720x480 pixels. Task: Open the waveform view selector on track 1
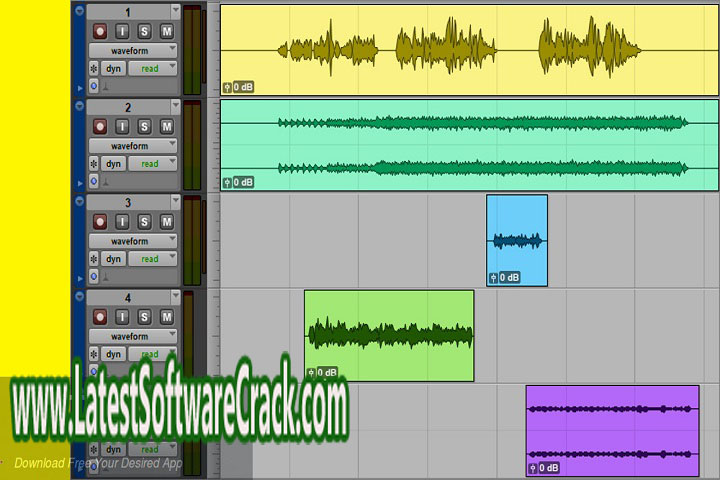[x=132, y=49]
